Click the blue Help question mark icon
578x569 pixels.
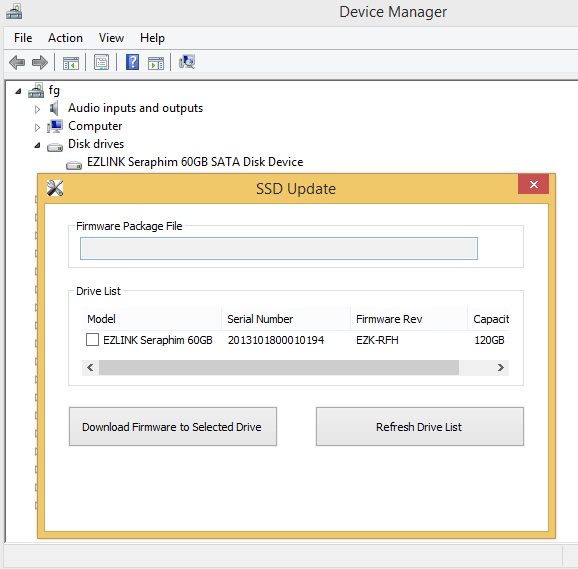click(x=132, y=62)
